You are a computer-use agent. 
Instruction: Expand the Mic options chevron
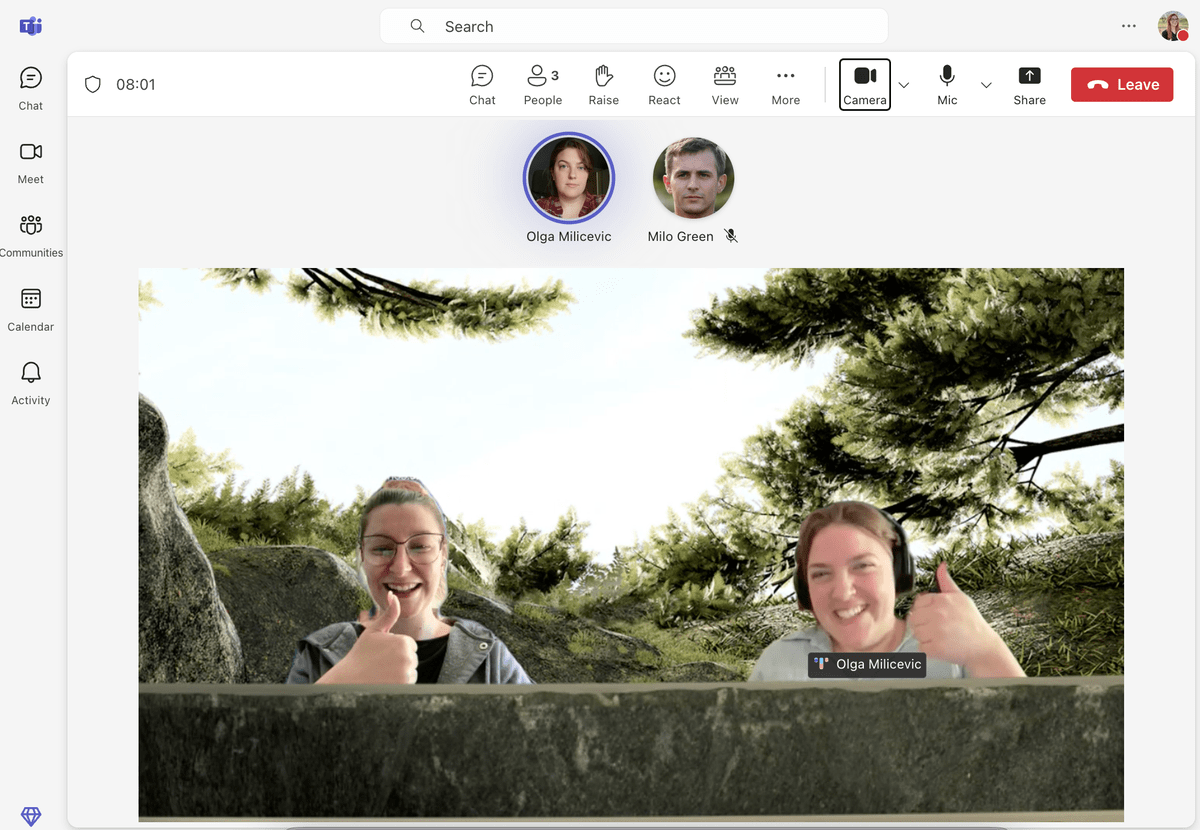(x=986, y=85)
